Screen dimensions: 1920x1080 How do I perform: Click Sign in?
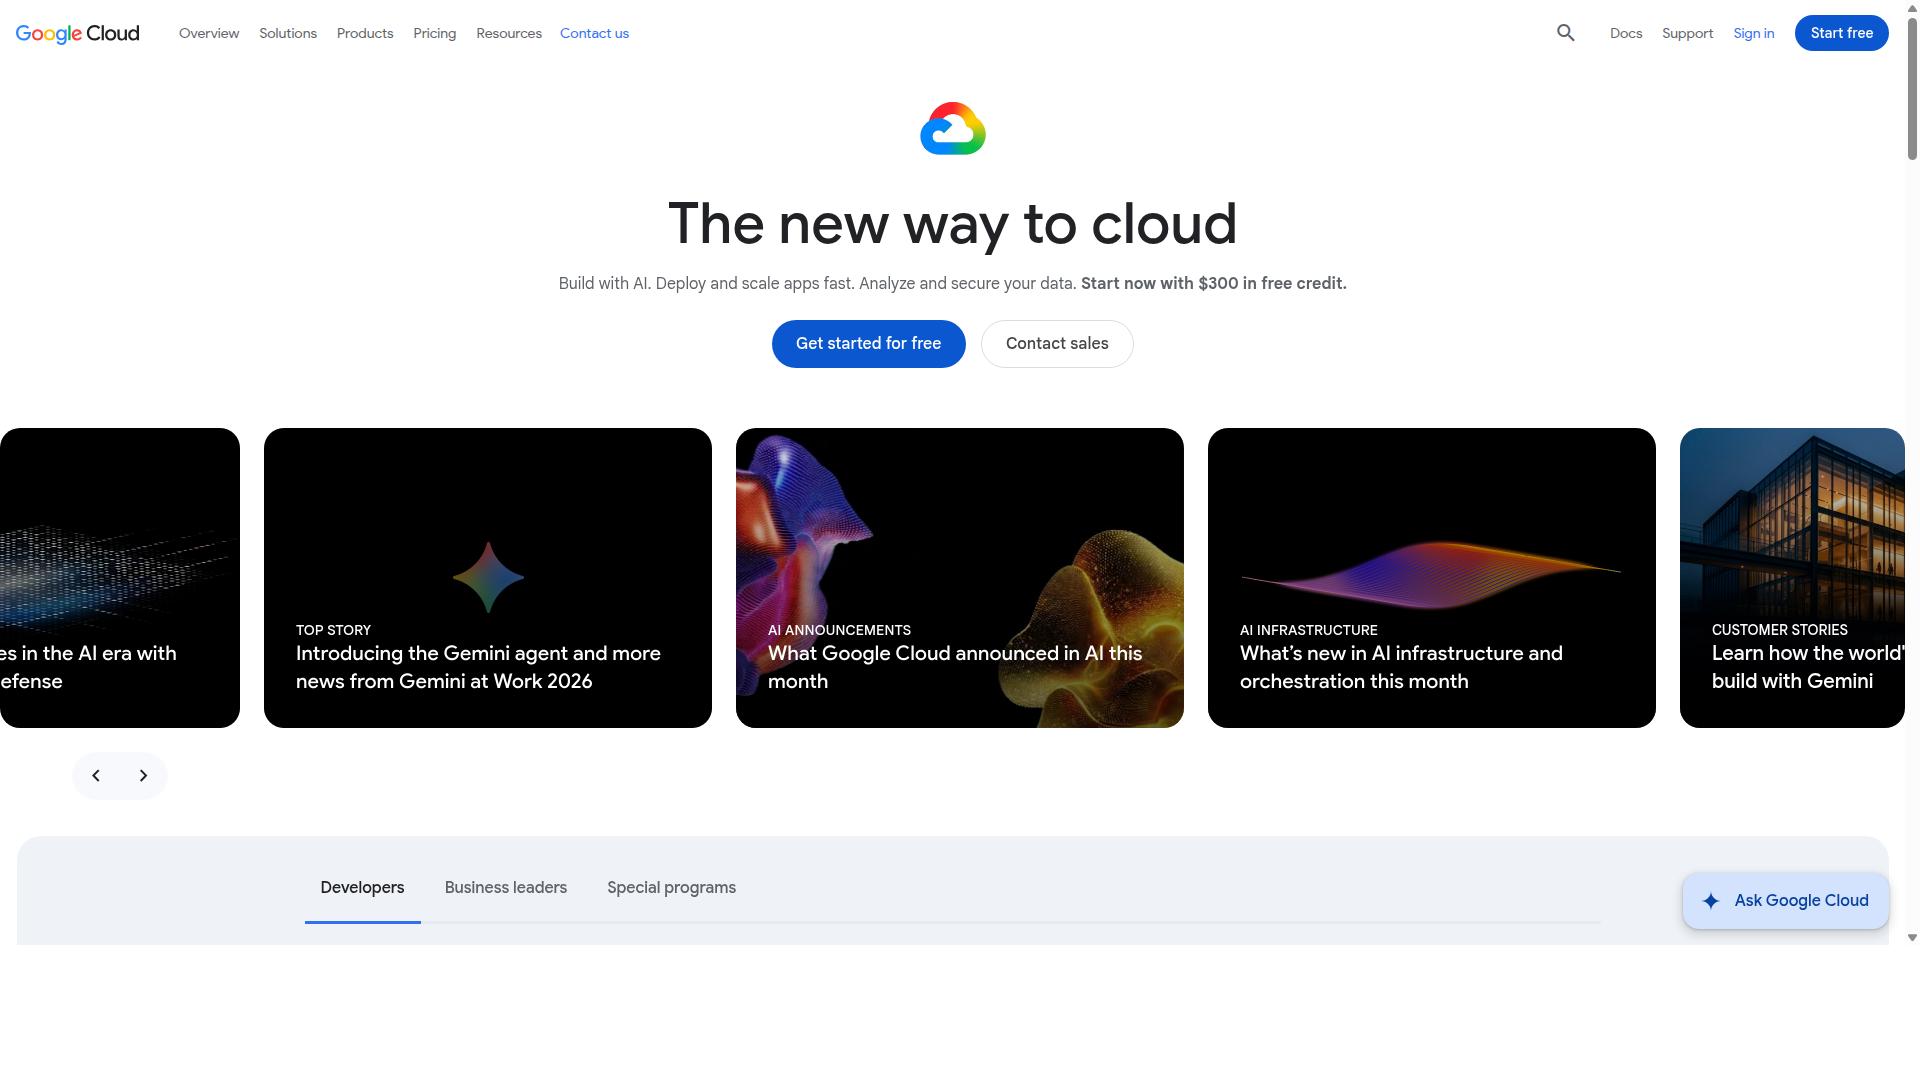tap(1754, 33)
